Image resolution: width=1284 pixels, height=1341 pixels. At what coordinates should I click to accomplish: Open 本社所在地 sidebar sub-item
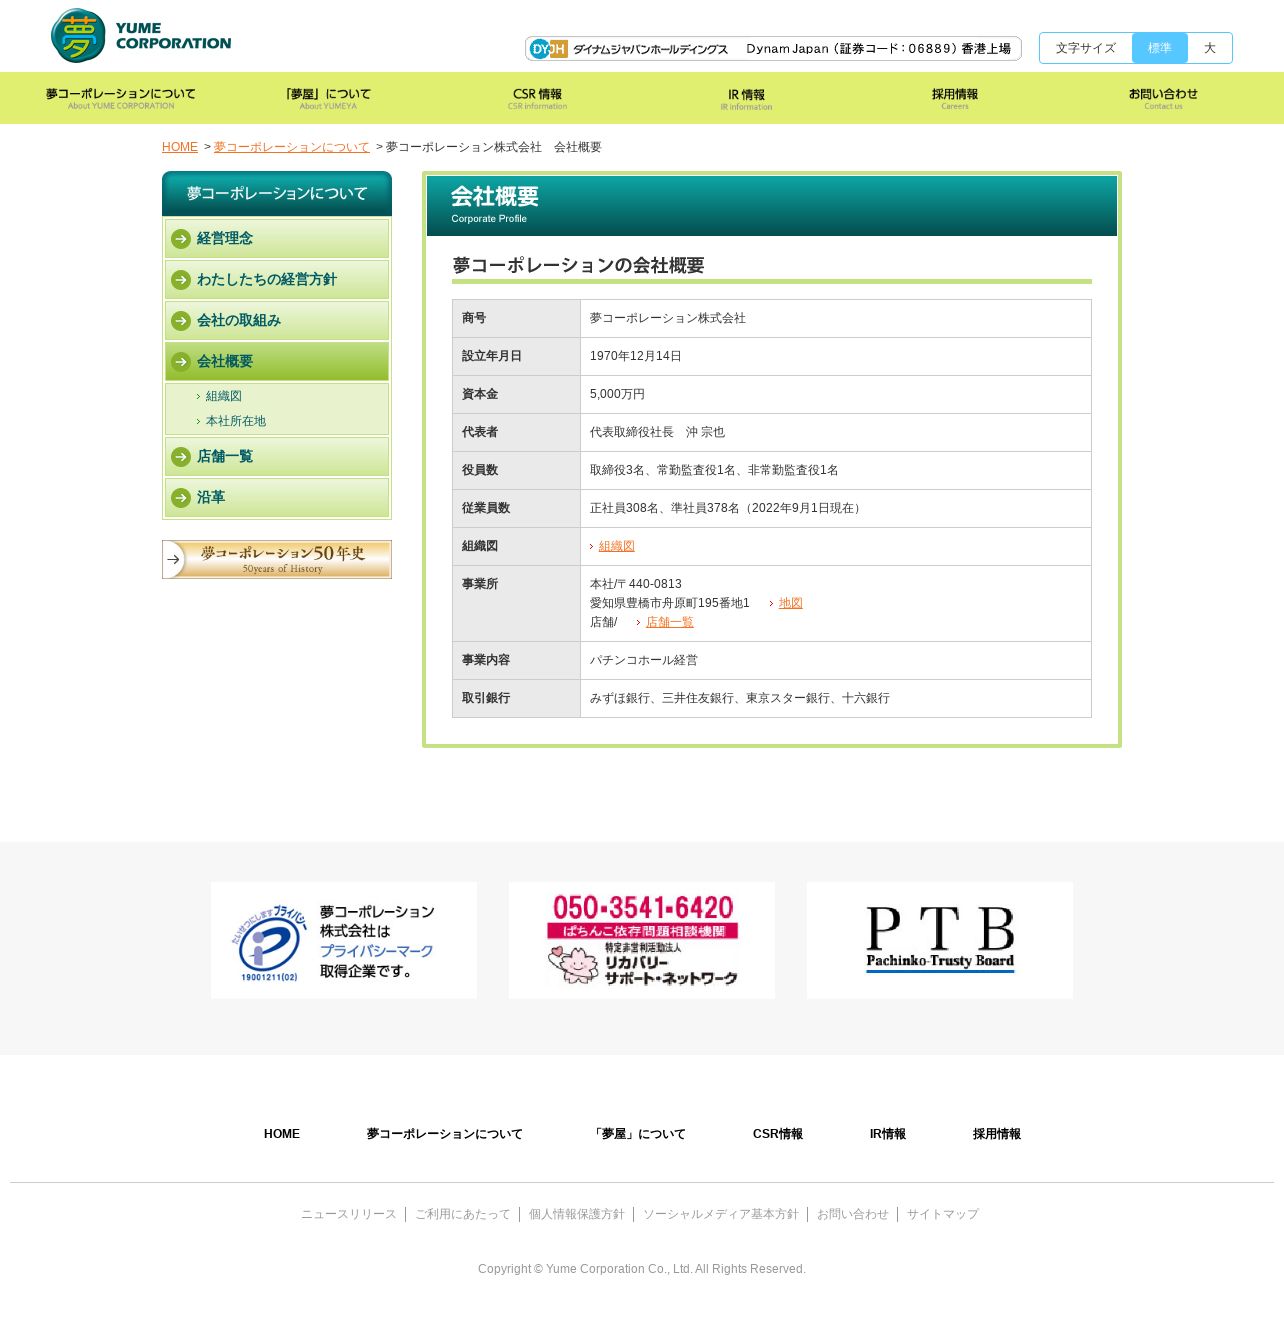coord(236,421)
